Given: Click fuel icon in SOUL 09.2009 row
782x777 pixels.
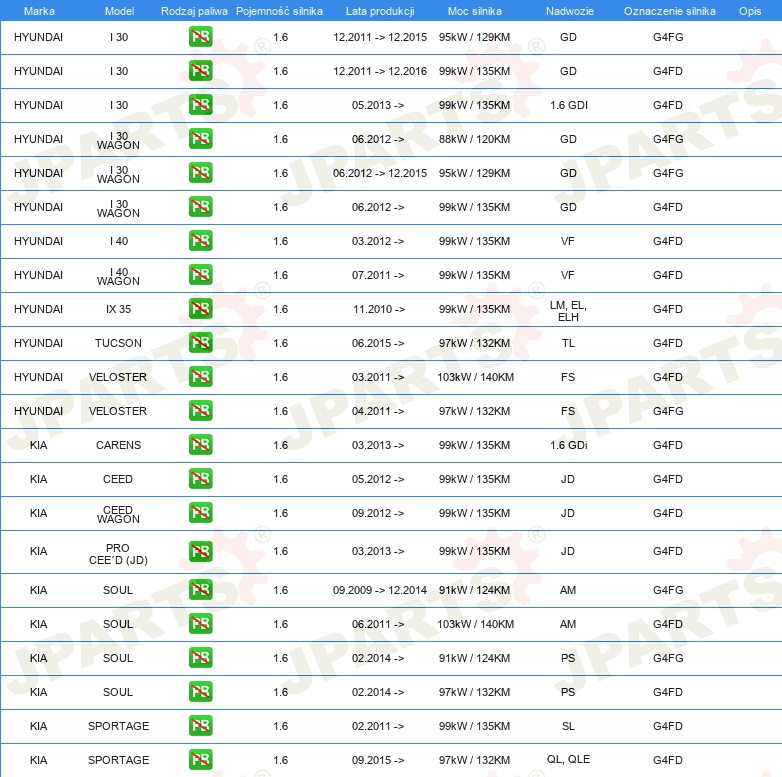Looking at the screenshot, I should point(200,590).
